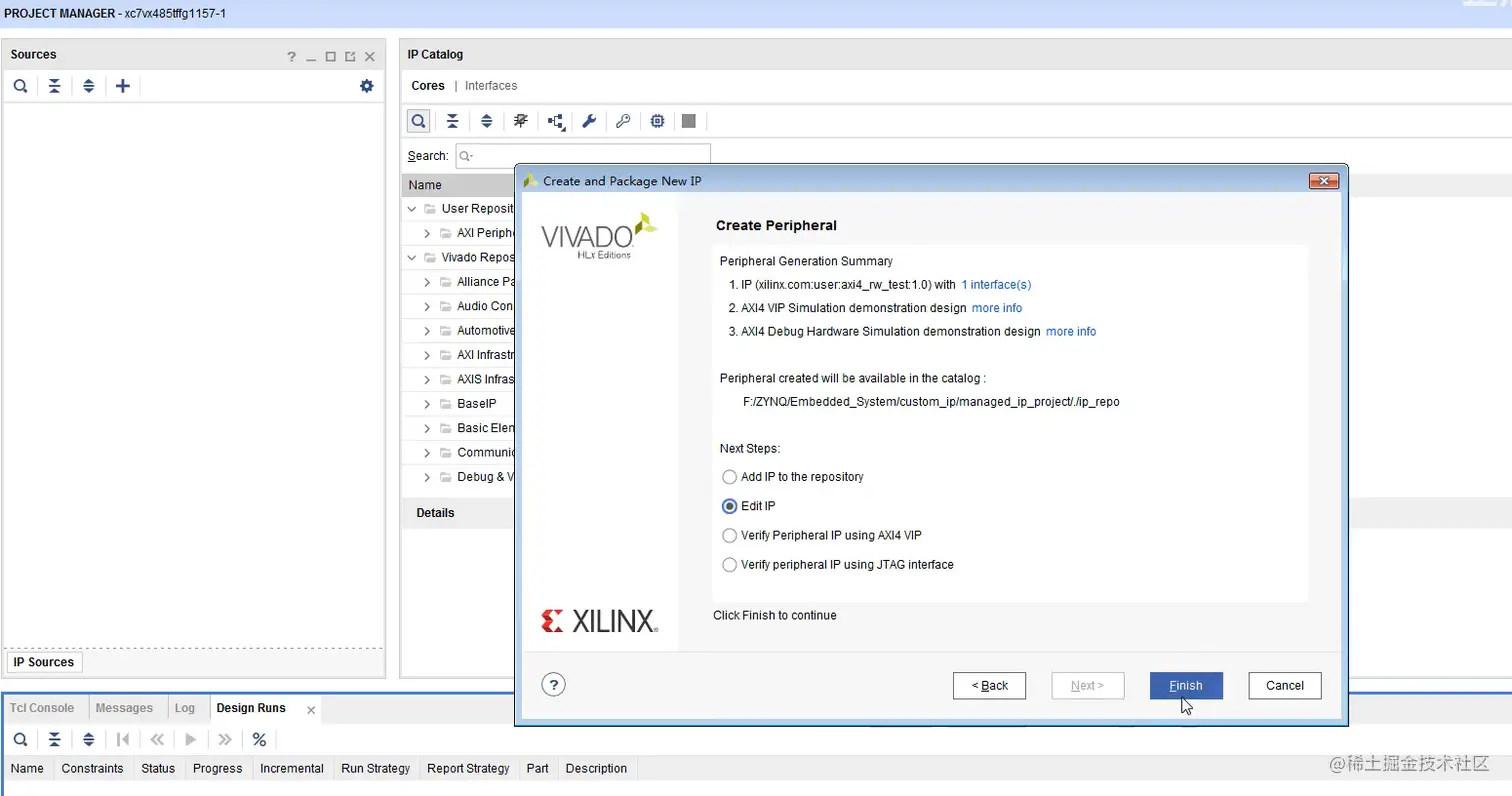Click the Run Strategy column header
Image resolution: width=1512 pixels, height=796 pixels.
(375, 768)
